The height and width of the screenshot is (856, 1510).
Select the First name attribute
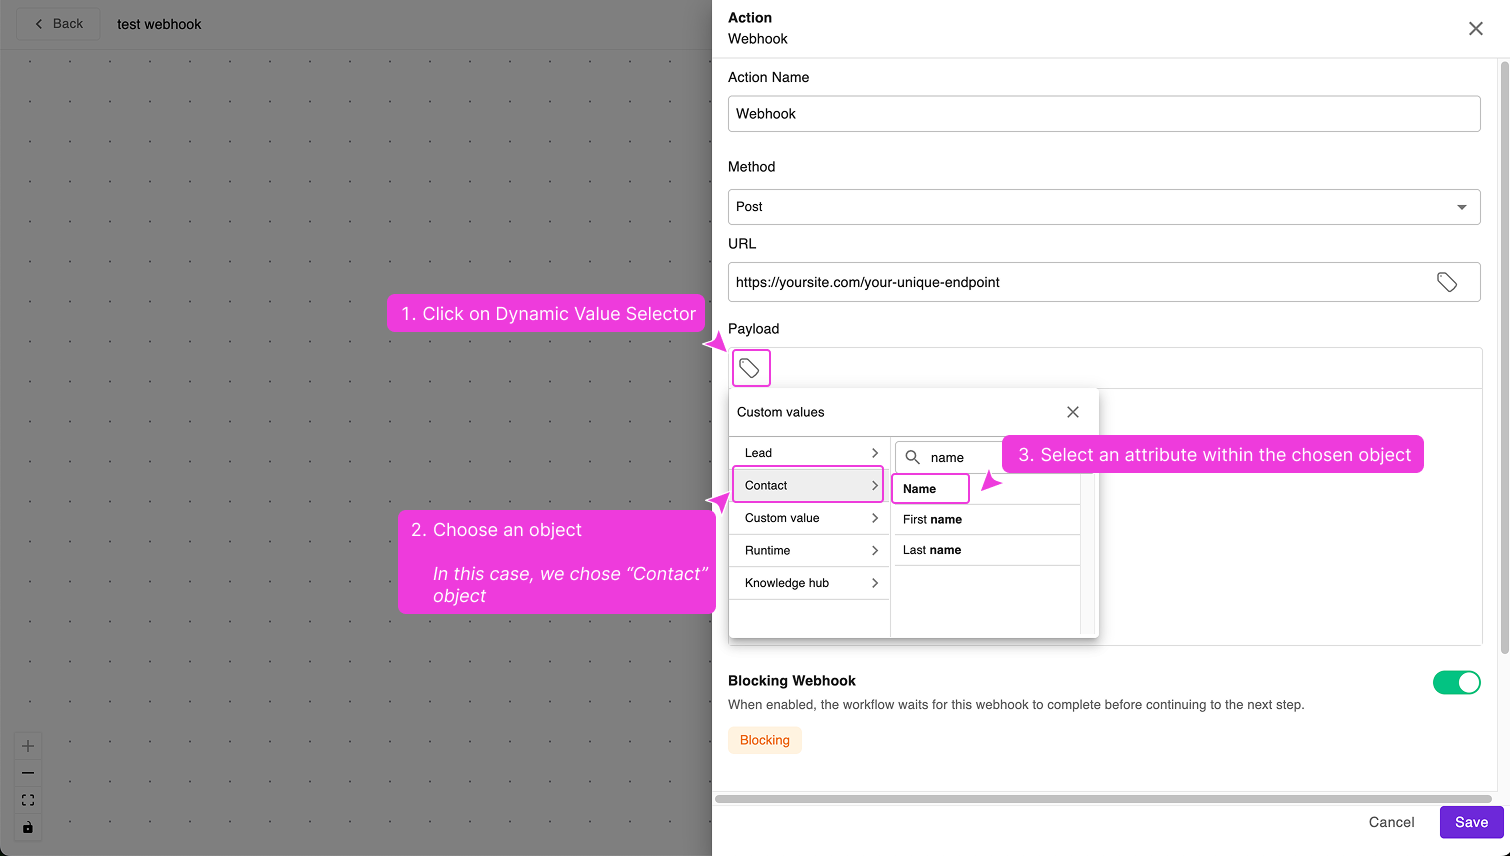tap(930, 519)
